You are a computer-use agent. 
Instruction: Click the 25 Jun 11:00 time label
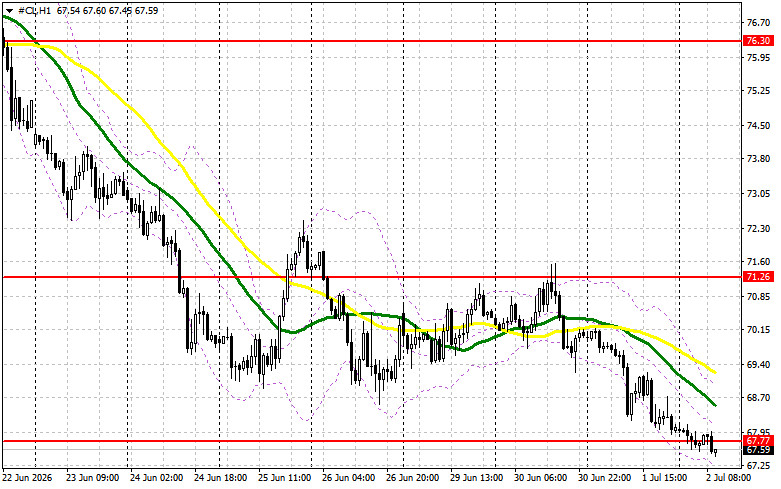point(285,478)
